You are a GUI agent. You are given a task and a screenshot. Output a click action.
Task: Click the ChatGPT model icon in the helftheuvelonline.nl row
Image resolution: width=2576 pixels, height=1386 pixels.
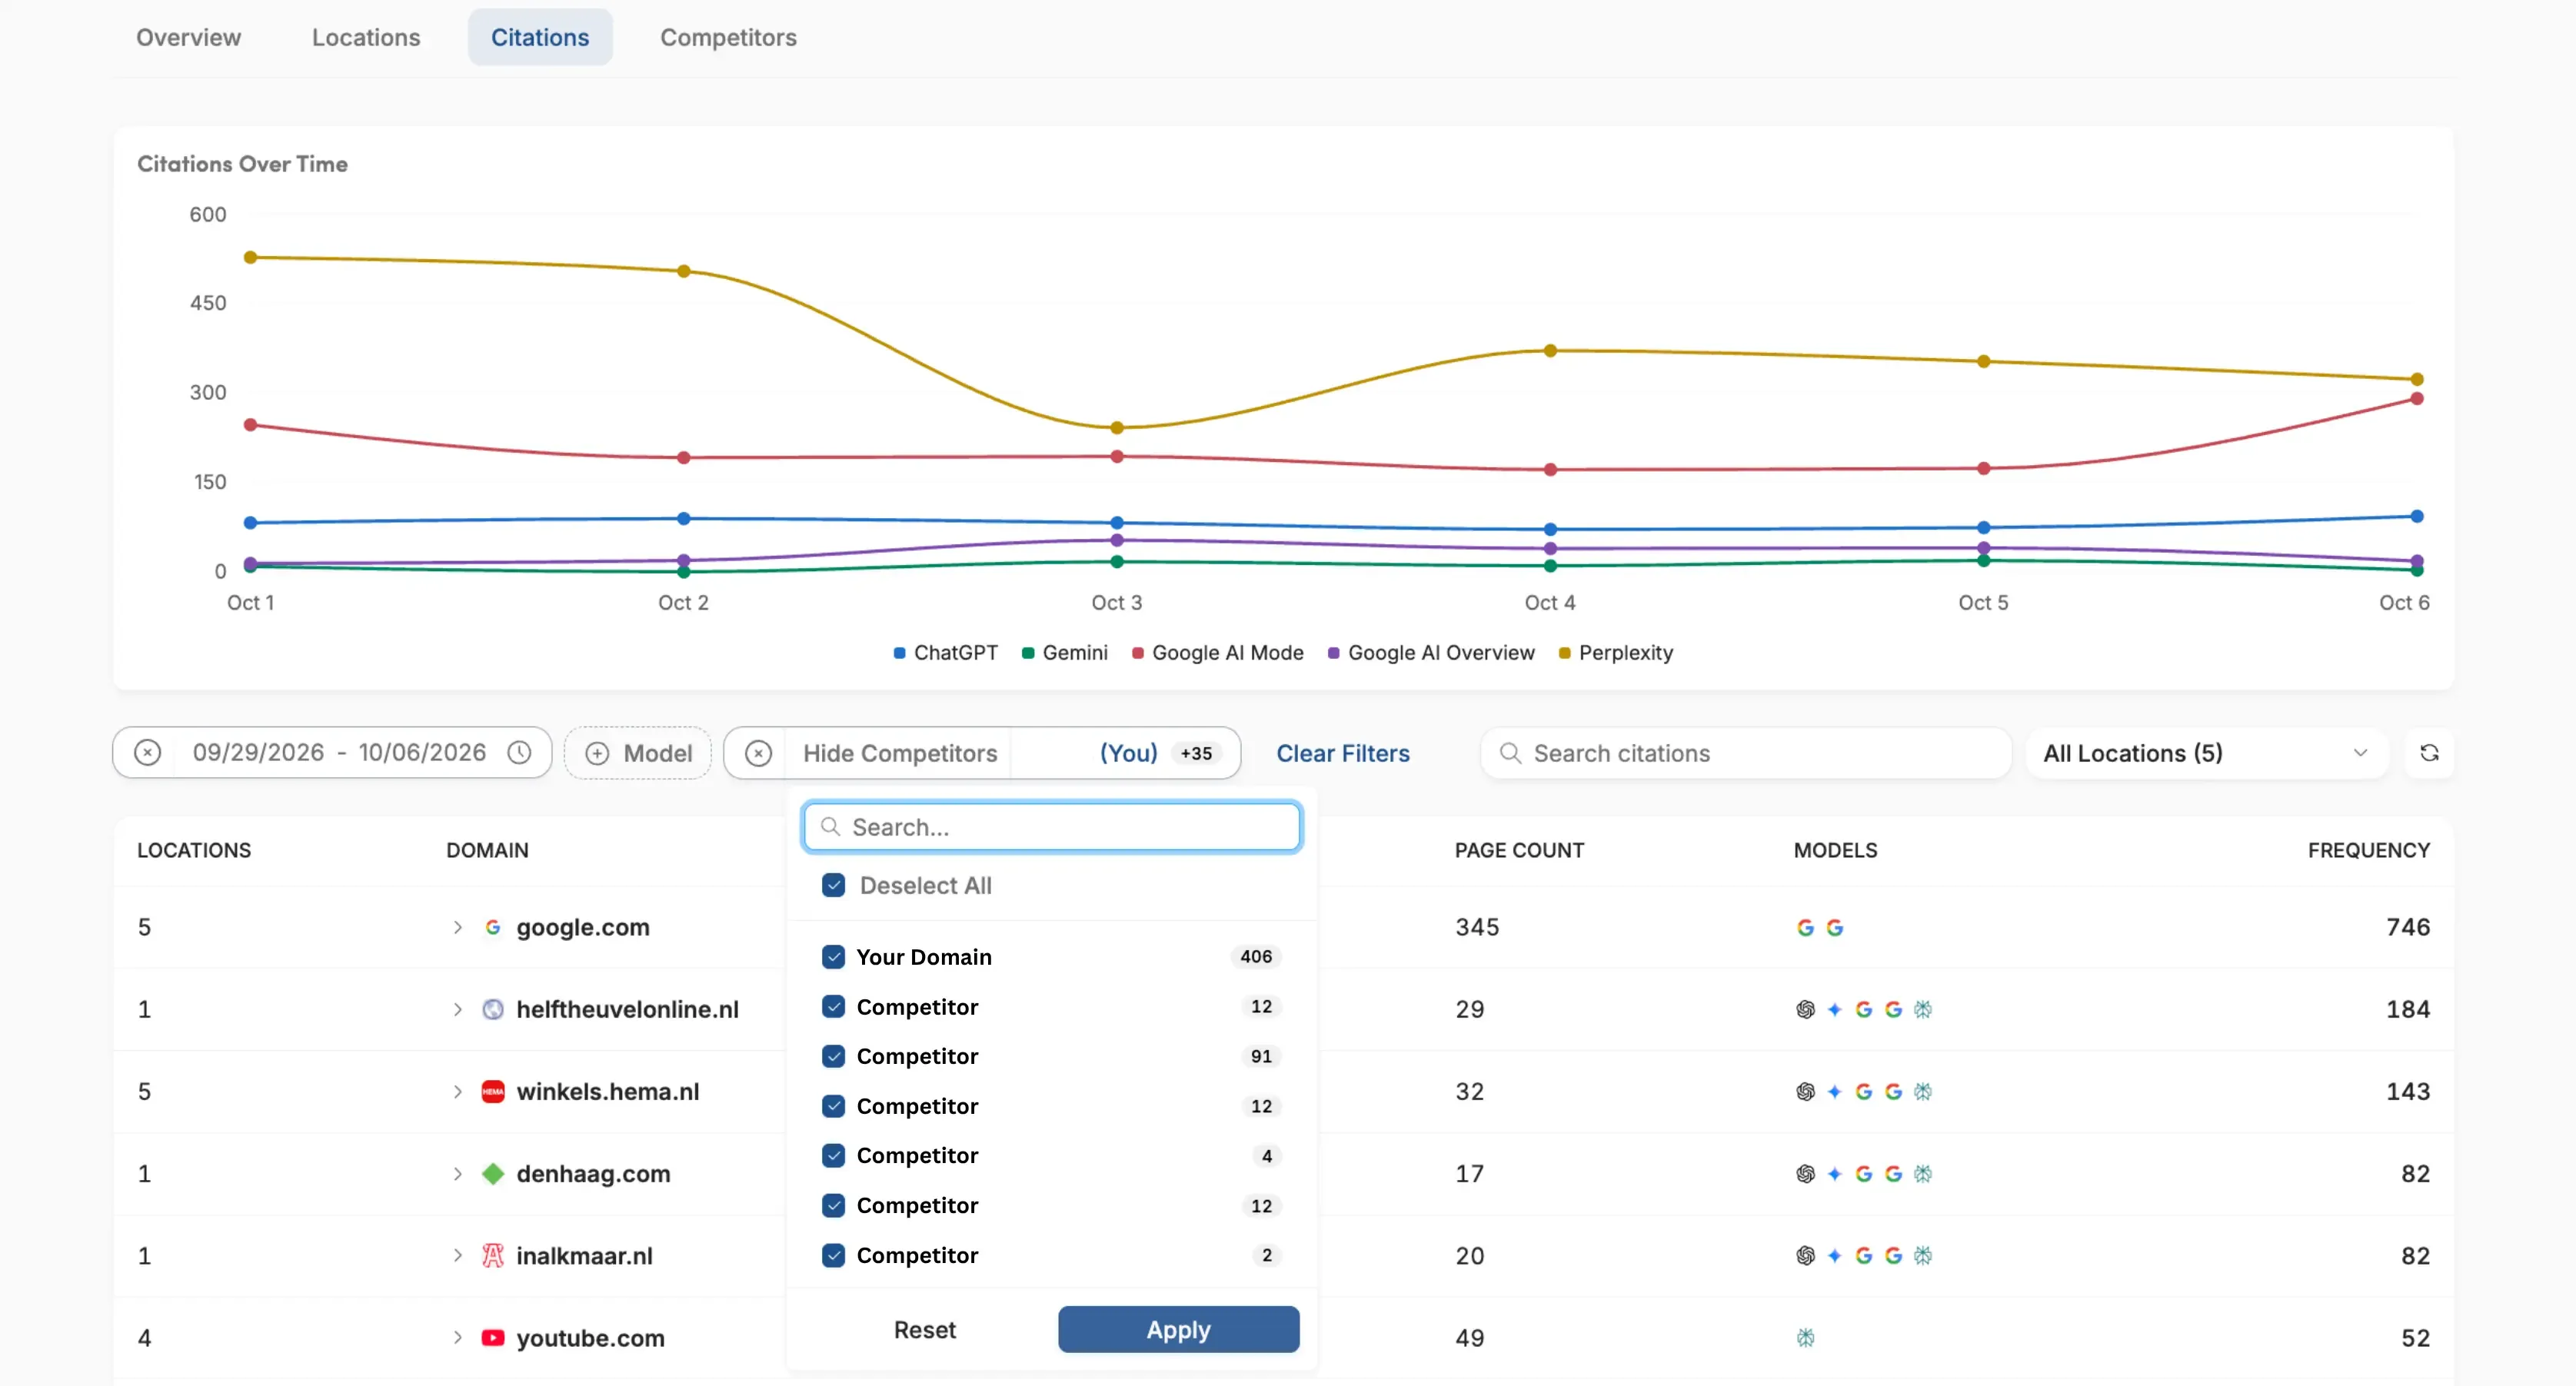[1805, 1010]
